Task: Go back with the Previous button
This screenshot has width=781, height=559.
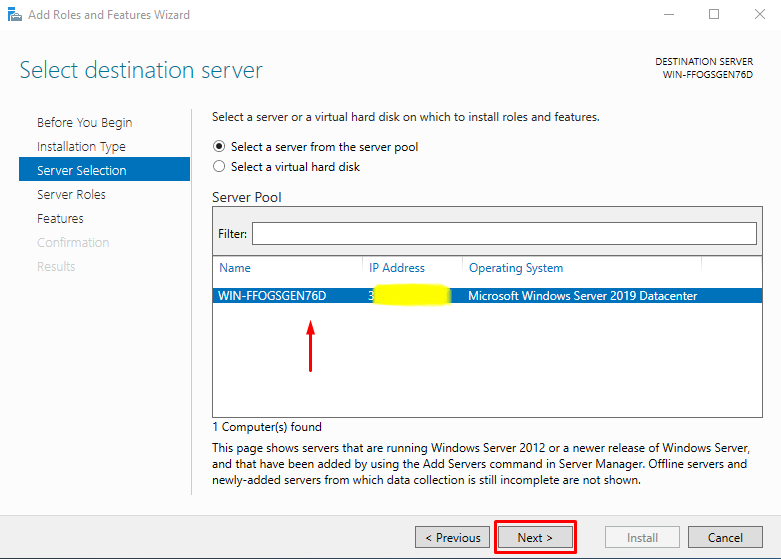Action: [452, 538]
